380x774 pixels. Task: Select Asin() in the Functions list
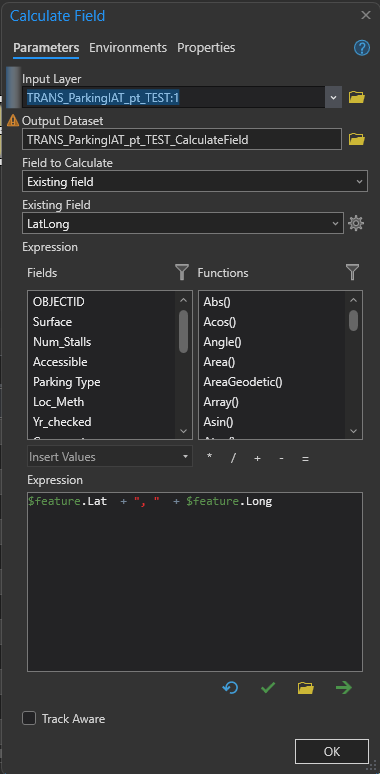(x=218, y=422)
